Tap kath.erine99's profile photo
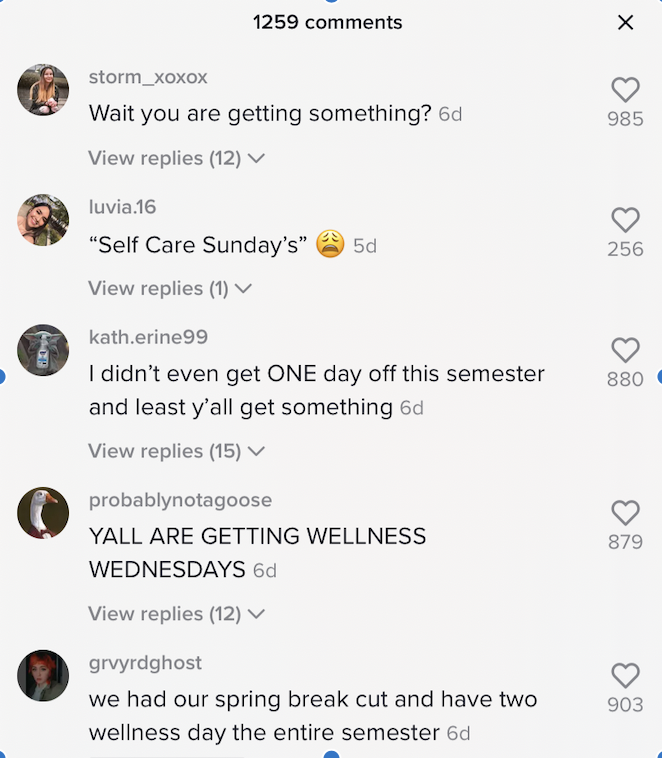The width and height of the screenshot is (662, 758). tap(44, 350)
